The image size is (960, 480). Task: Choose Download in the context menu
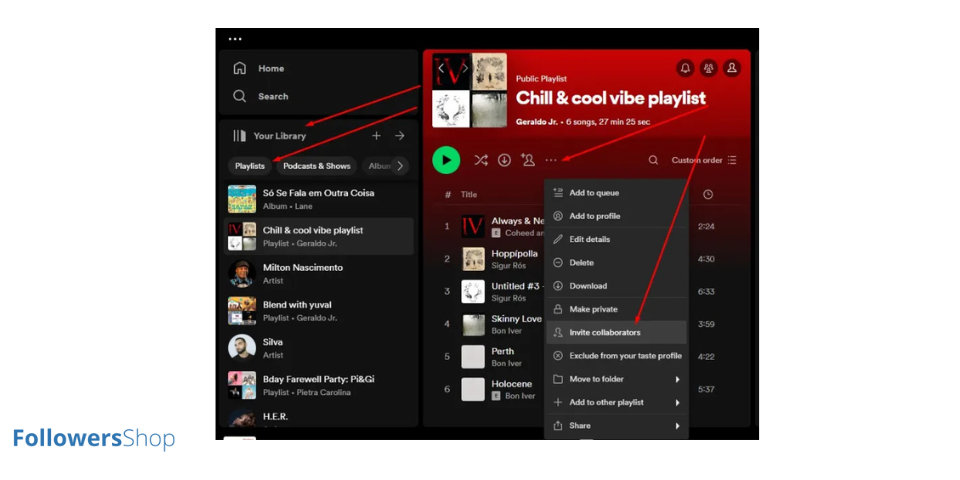616,286
